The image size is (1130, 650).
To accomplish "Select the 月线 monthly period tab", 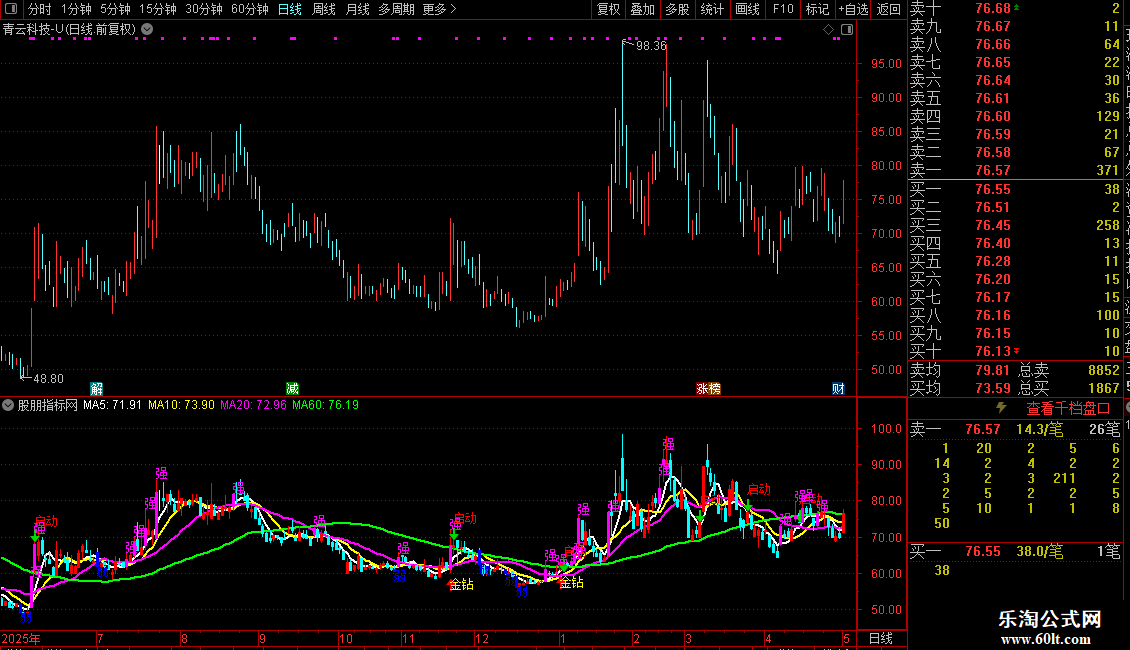I will click(357, 9).
